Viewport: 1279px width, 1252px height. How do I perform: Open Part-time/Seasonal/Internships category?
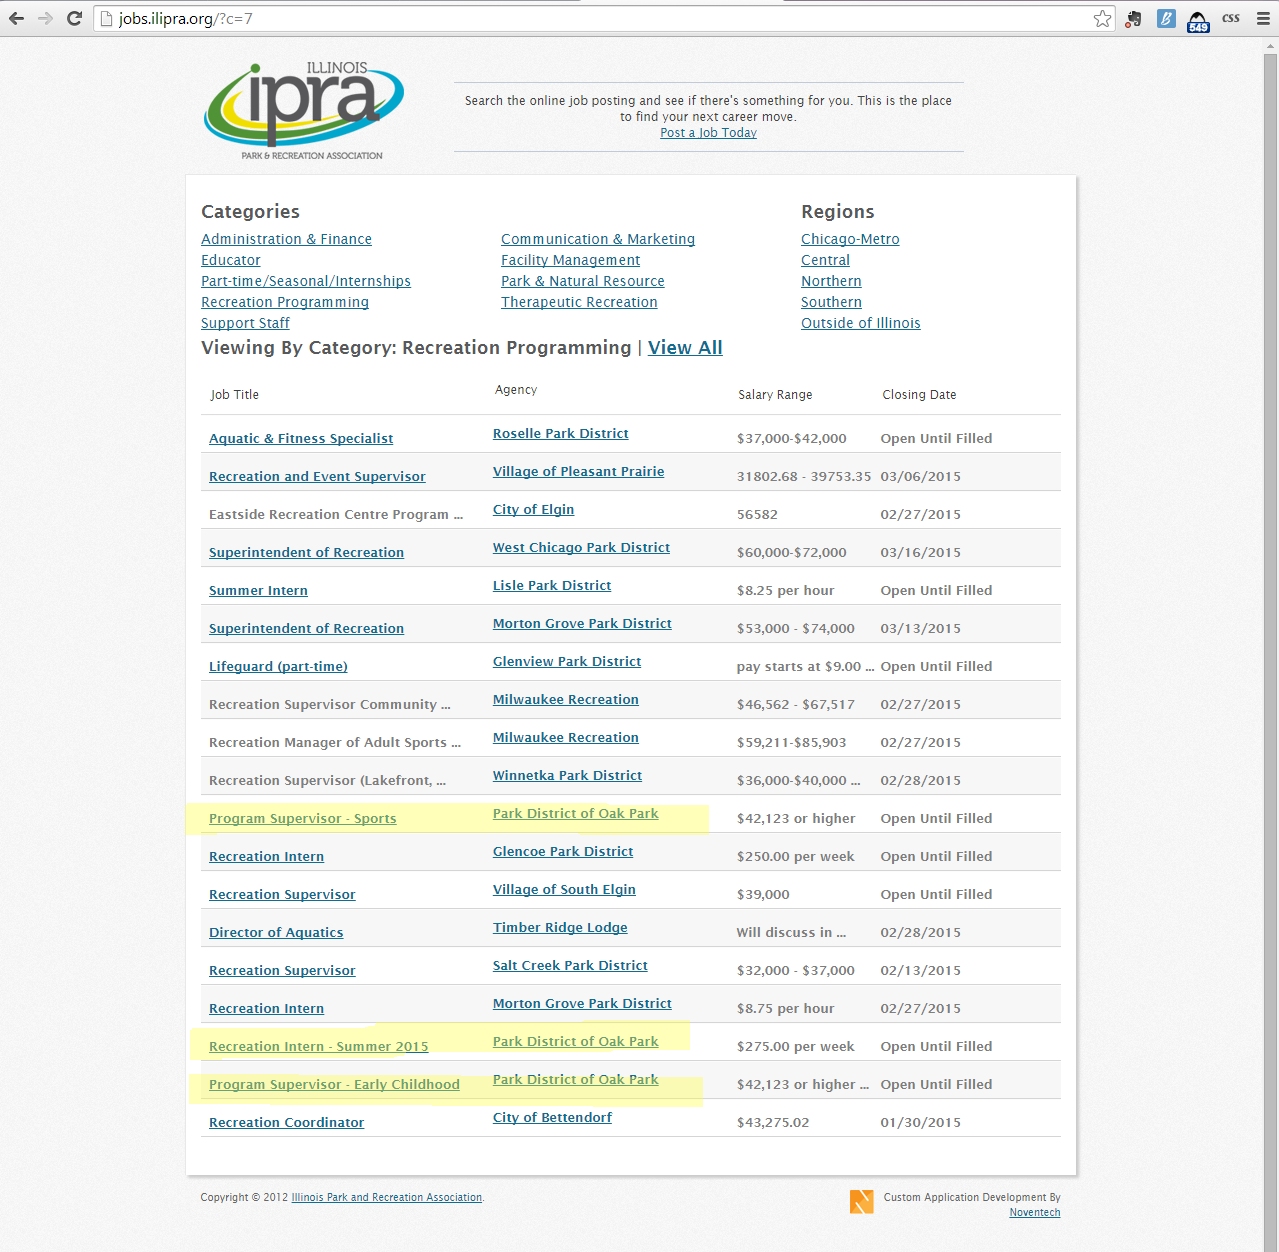point(306,281)
